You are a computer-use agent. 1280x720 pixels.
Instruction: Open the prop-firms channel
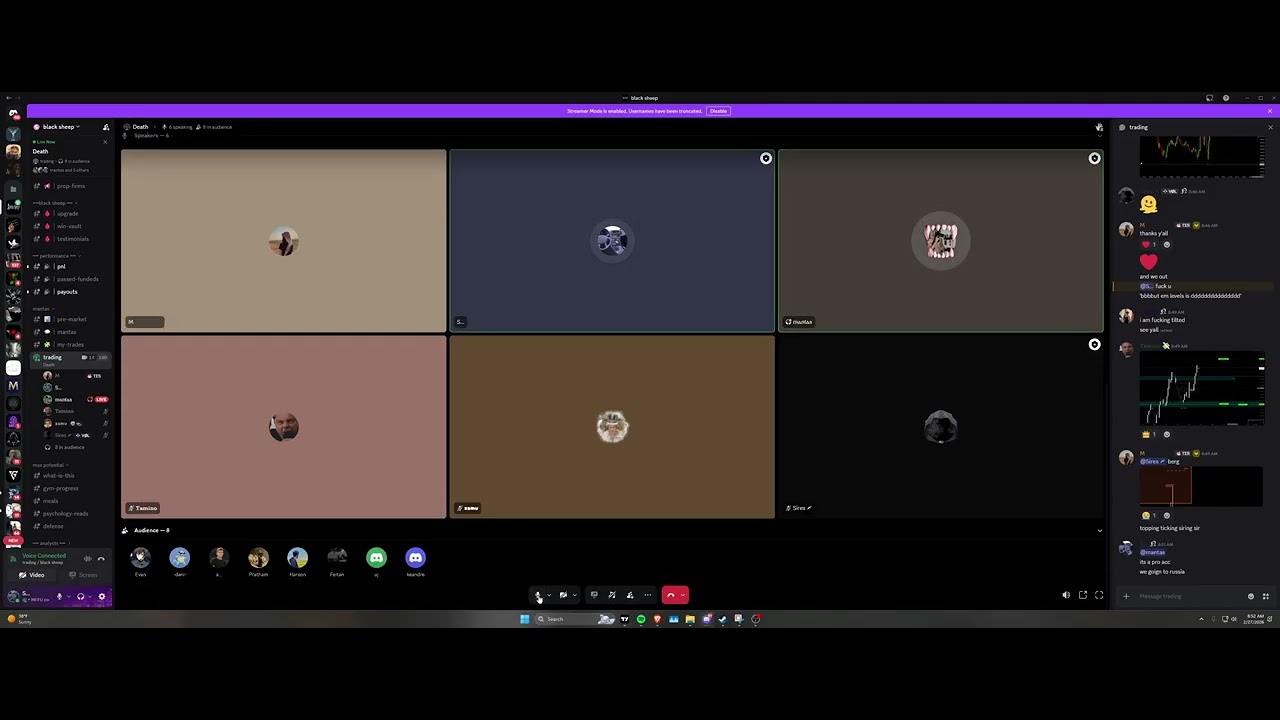pyautogui.click(x=70, y=186)
